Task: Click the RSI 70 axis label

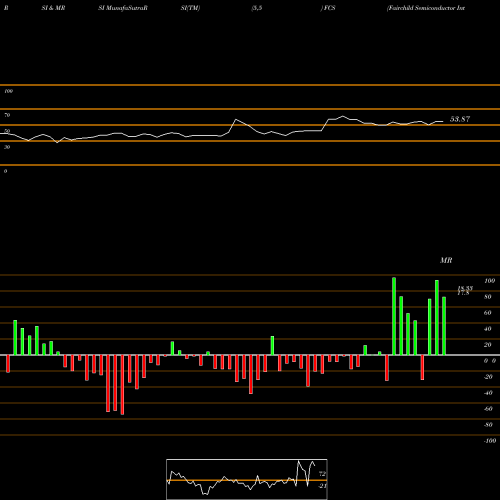Action: (7, 115)
